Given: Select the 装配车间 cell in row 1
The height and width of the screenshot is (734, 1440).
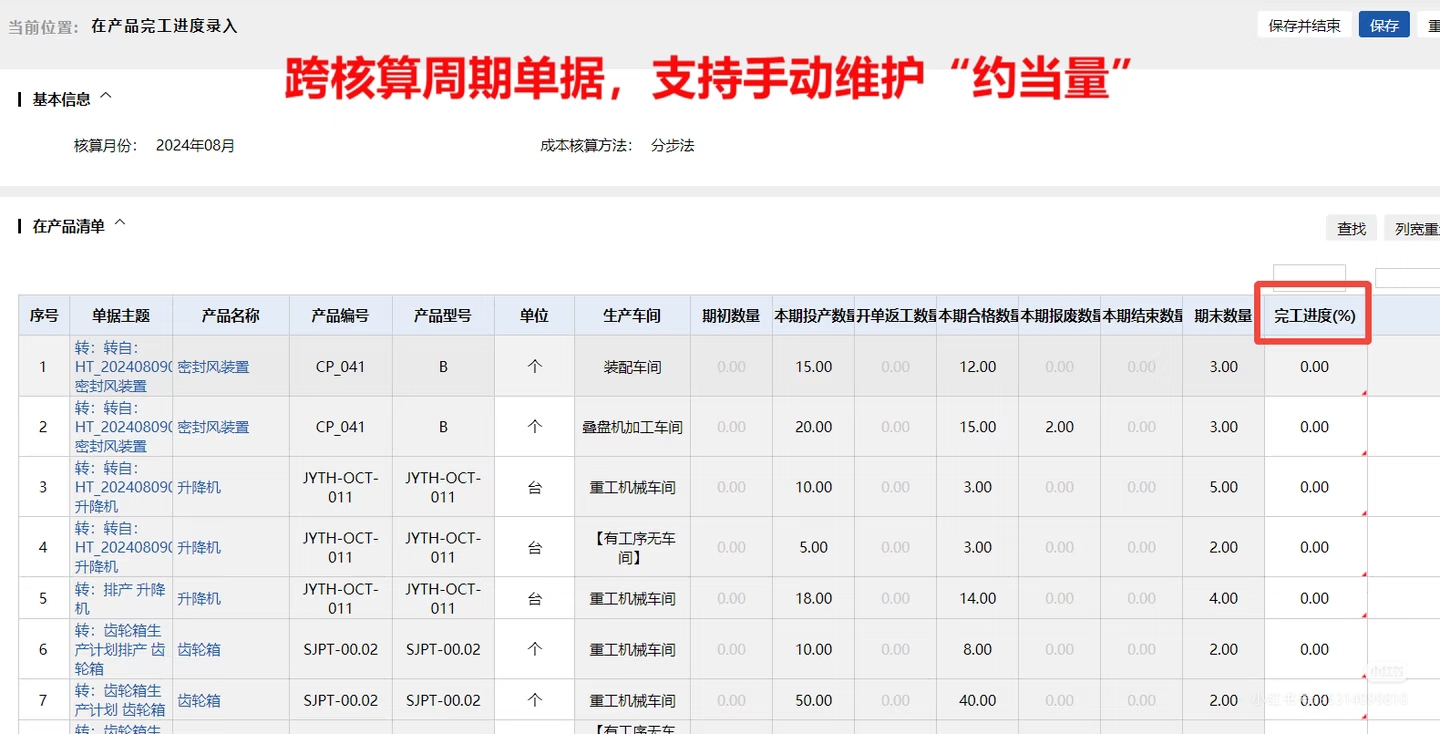Looking at the screenshot, I should [632, 367].
